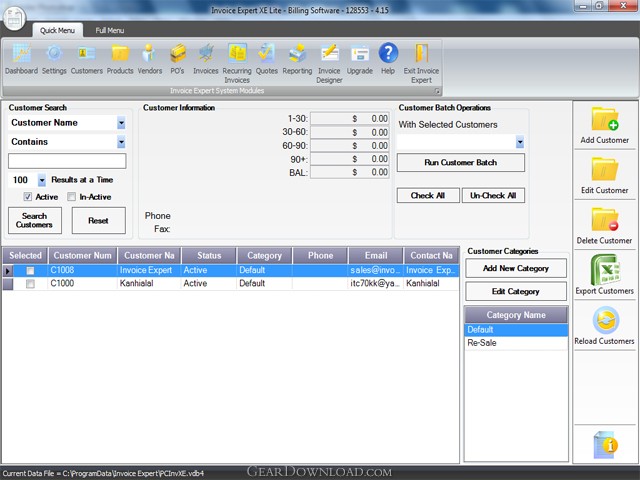Click the Category Name column header
The width and height of the screenshot is (640, 480).
coord(516,315)
